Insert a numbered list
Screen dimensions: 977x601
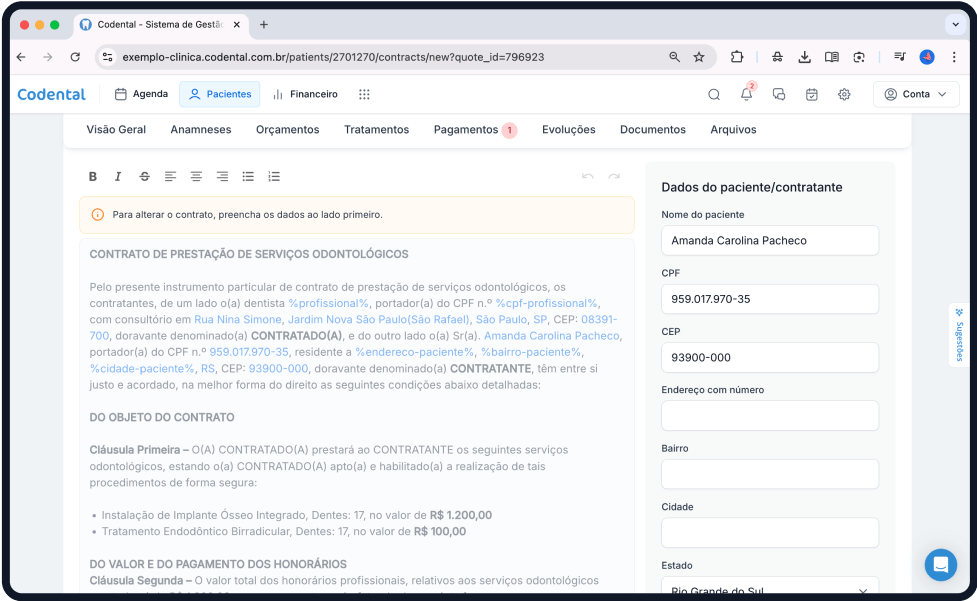pyautogui.click(x=274, y=177)
